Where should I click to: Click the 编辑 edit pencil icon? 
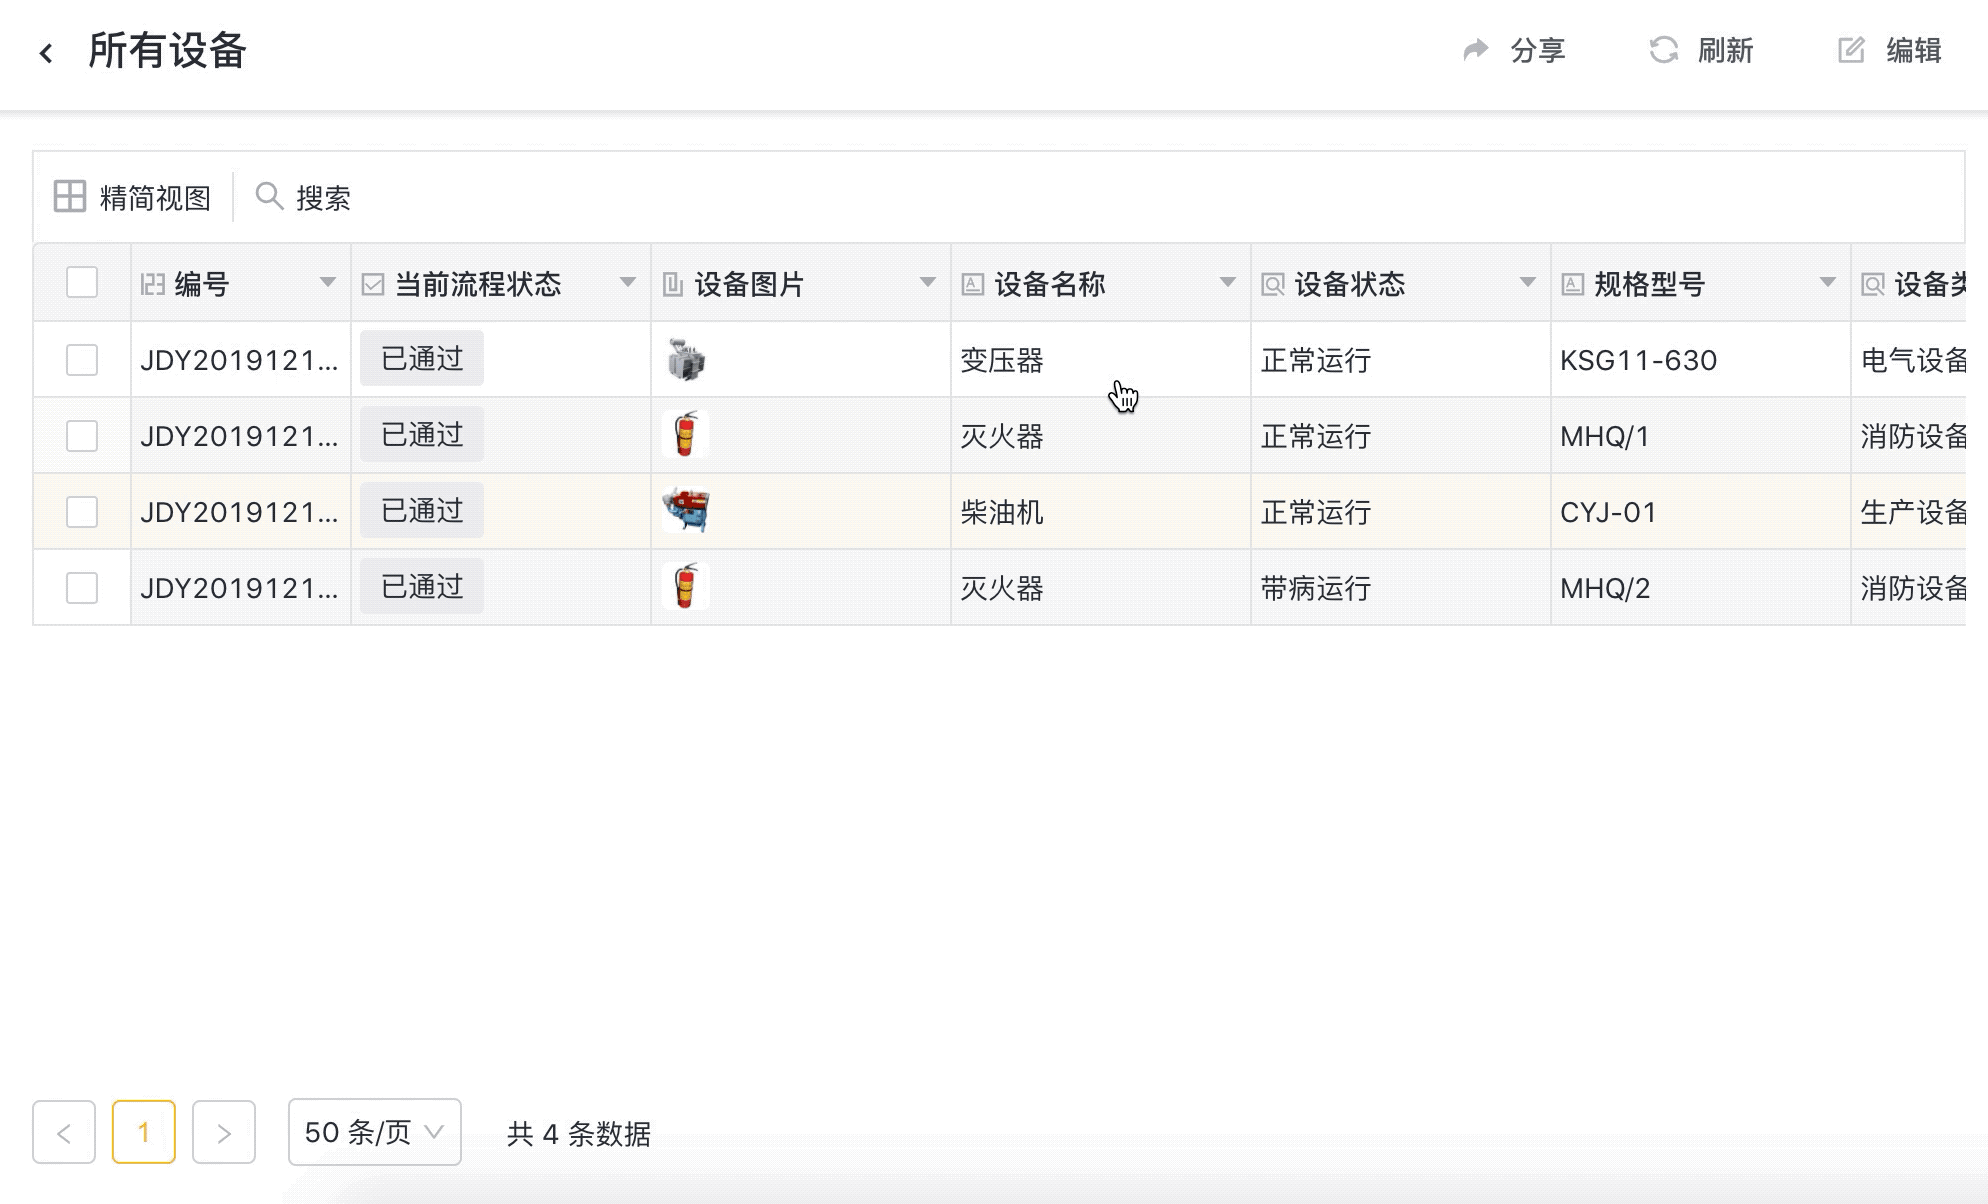point(1851,50)
